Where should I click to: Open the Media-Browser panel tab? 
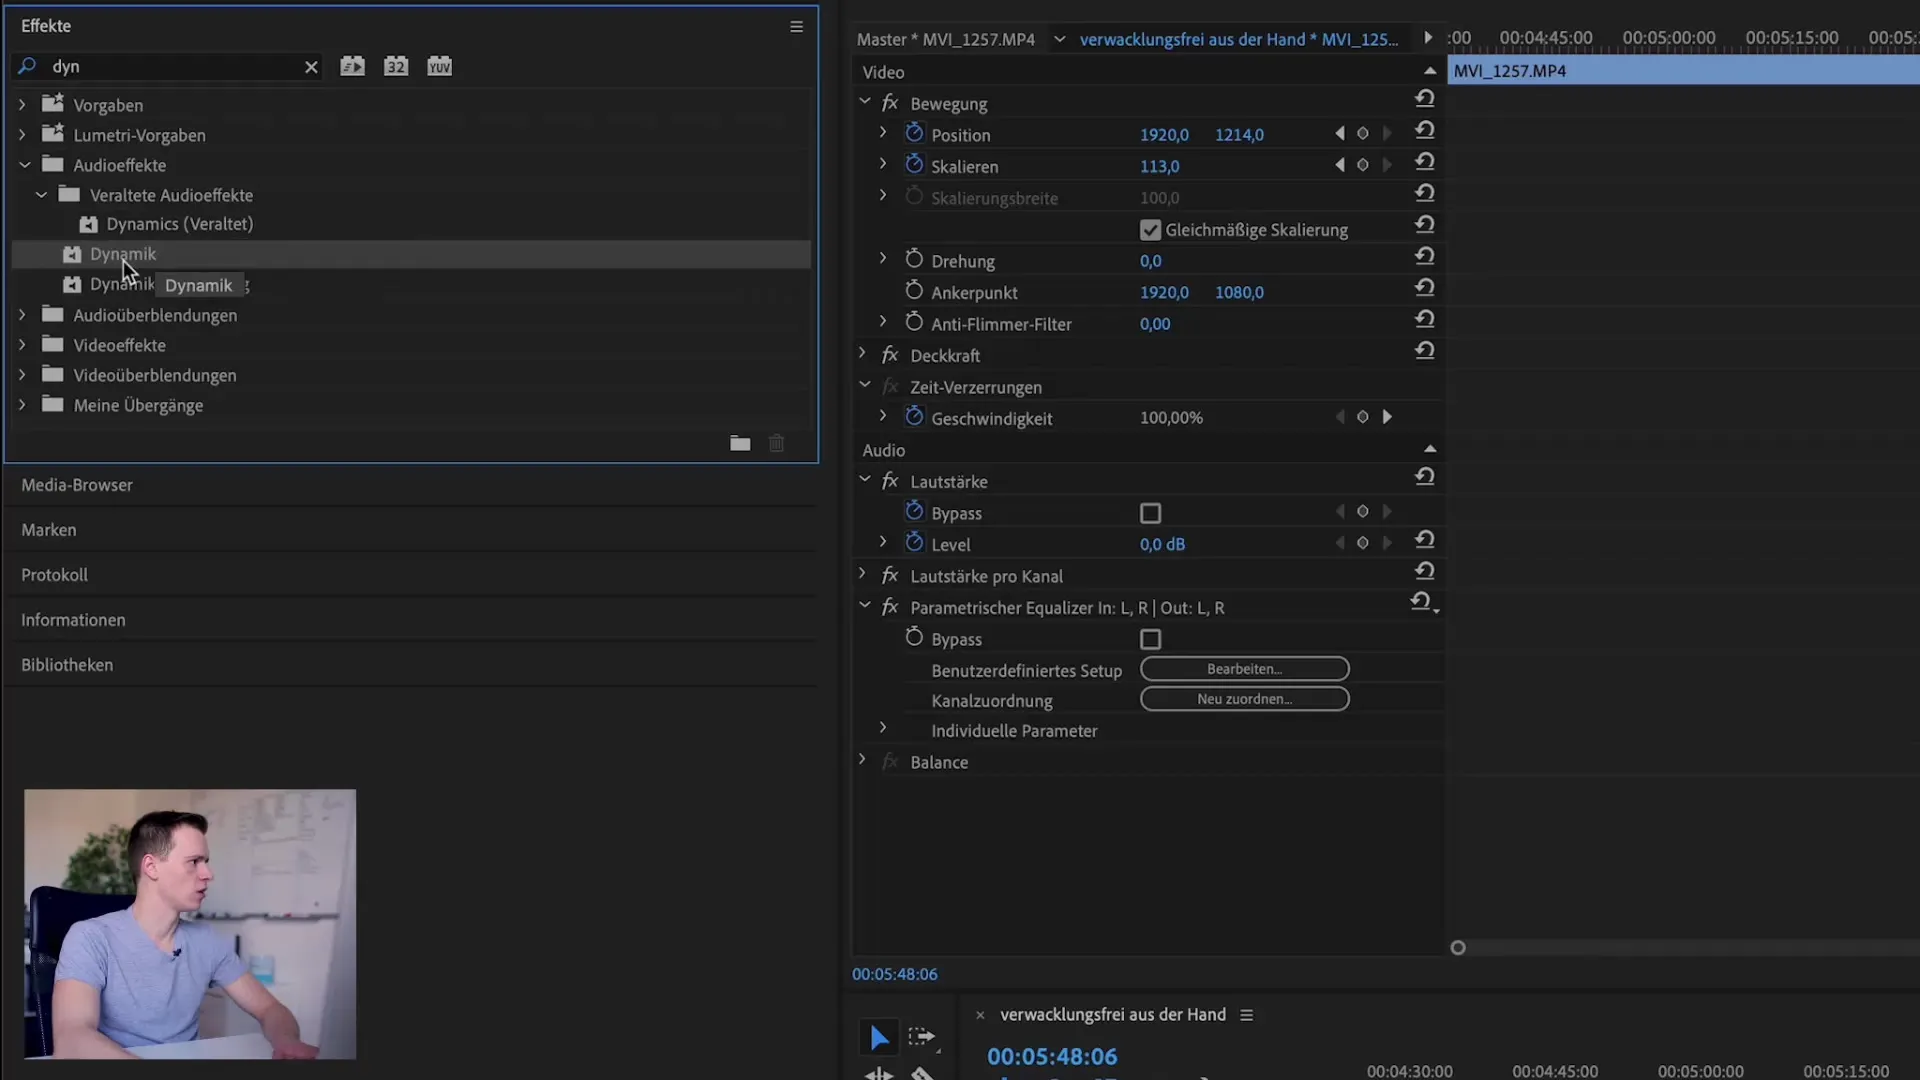click(x=77, y=485)
